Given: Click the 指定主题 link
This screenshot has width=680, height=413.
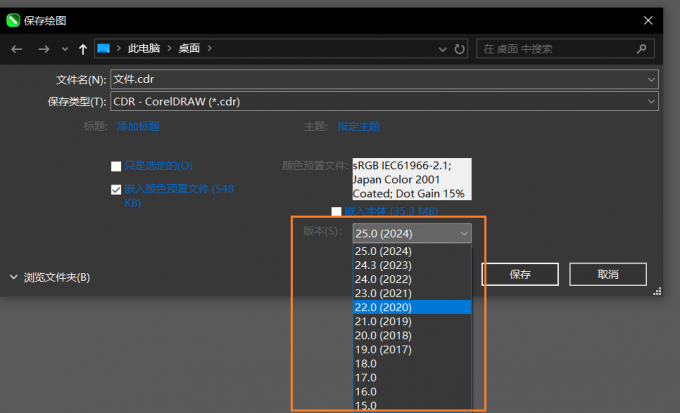Looking at the screenshot, I should (359, 126).
